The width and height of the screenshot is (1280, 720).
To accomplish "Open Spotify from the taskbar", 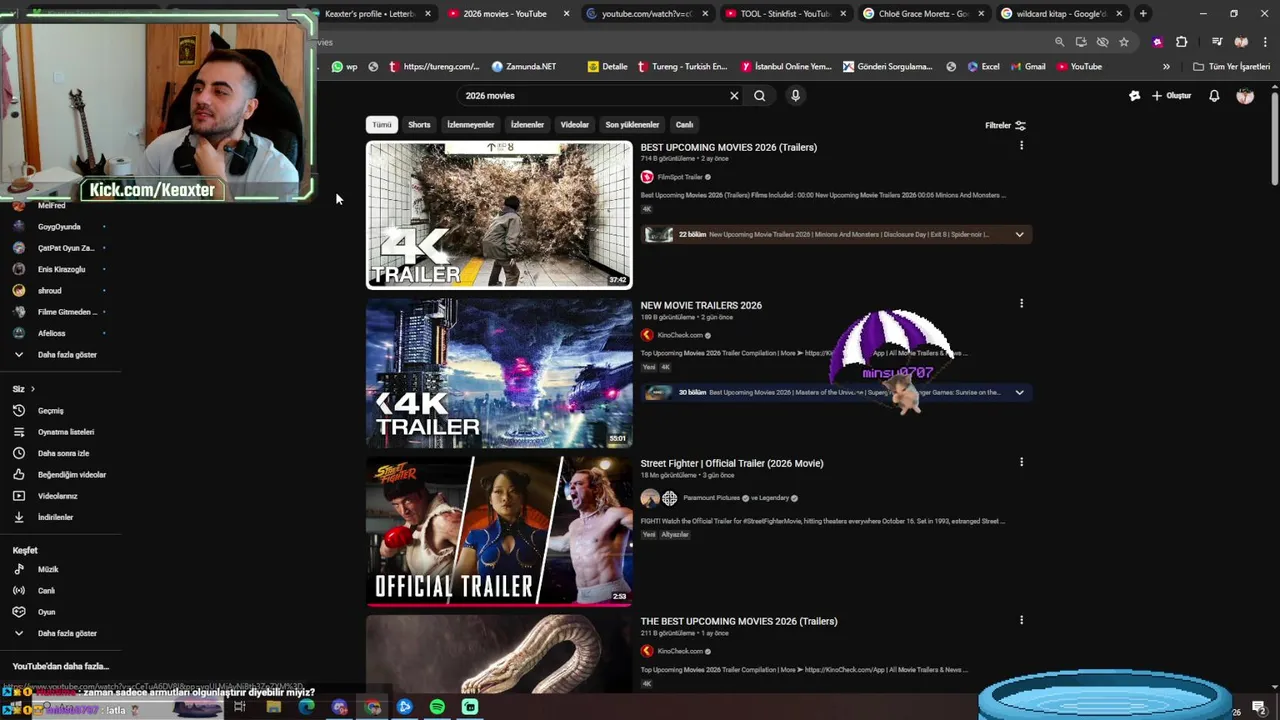I will point(437,707).
